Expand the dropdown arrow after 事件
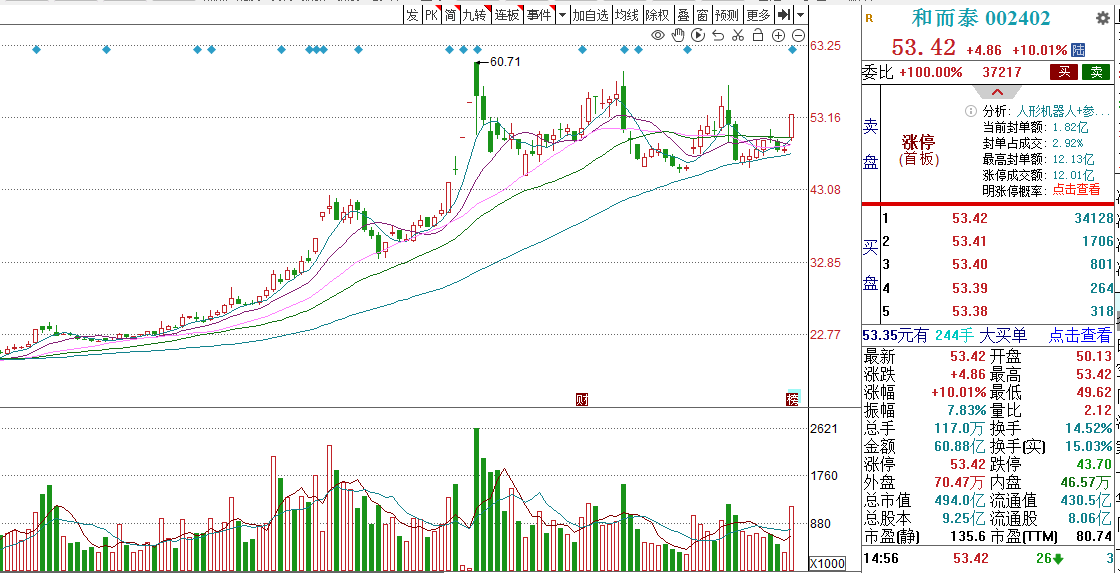 (563, 15)
